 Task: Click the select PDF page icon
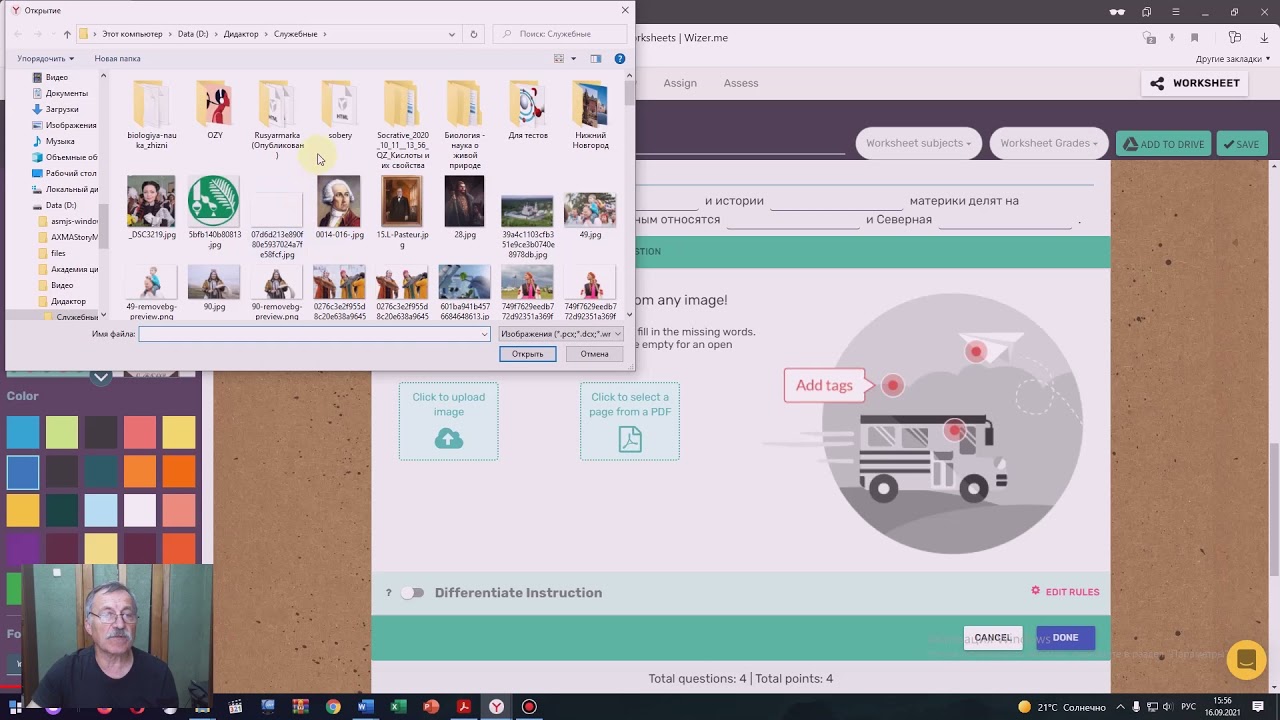pos(630,439)
